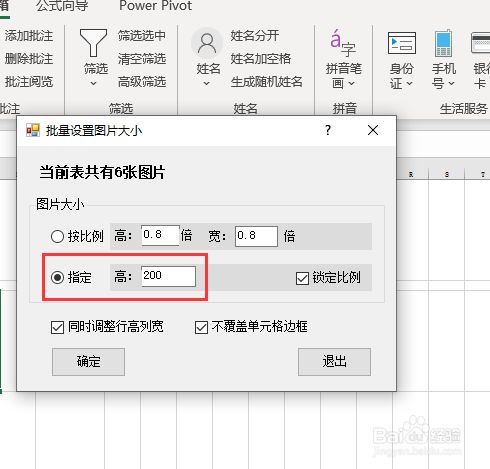Select column S header
This screenshot has width=490, height=469.
tap(447, 174)
